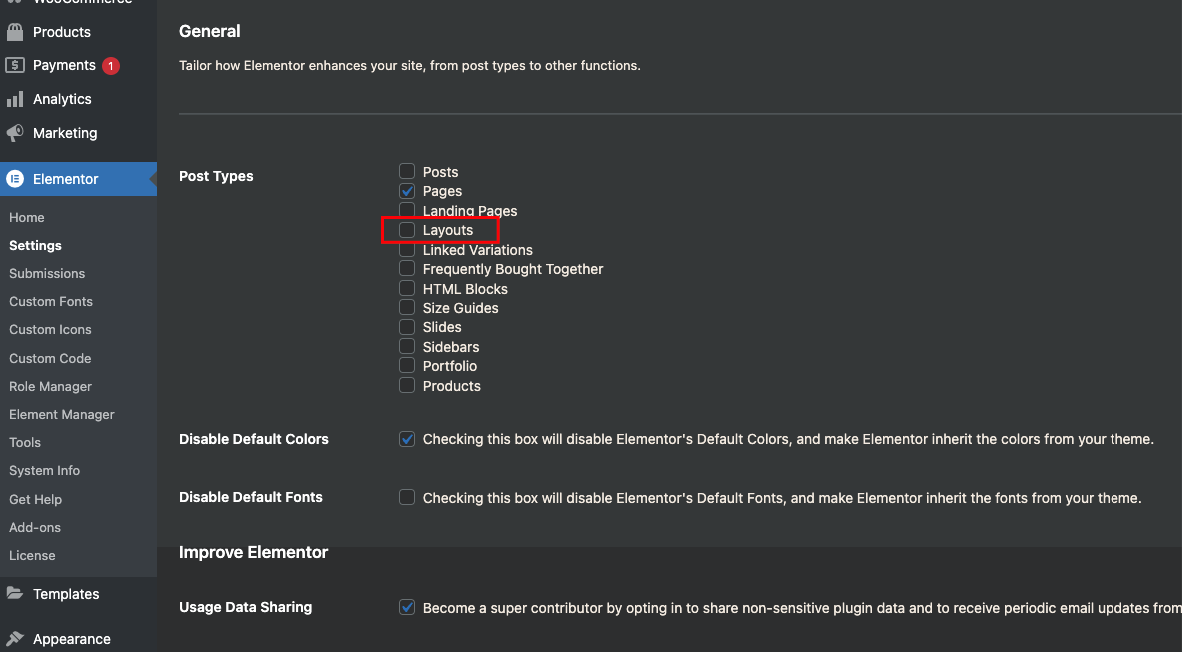Uncheck the Pages post type checkbox
Screen dimensions: 1182x652
(407, 191)
